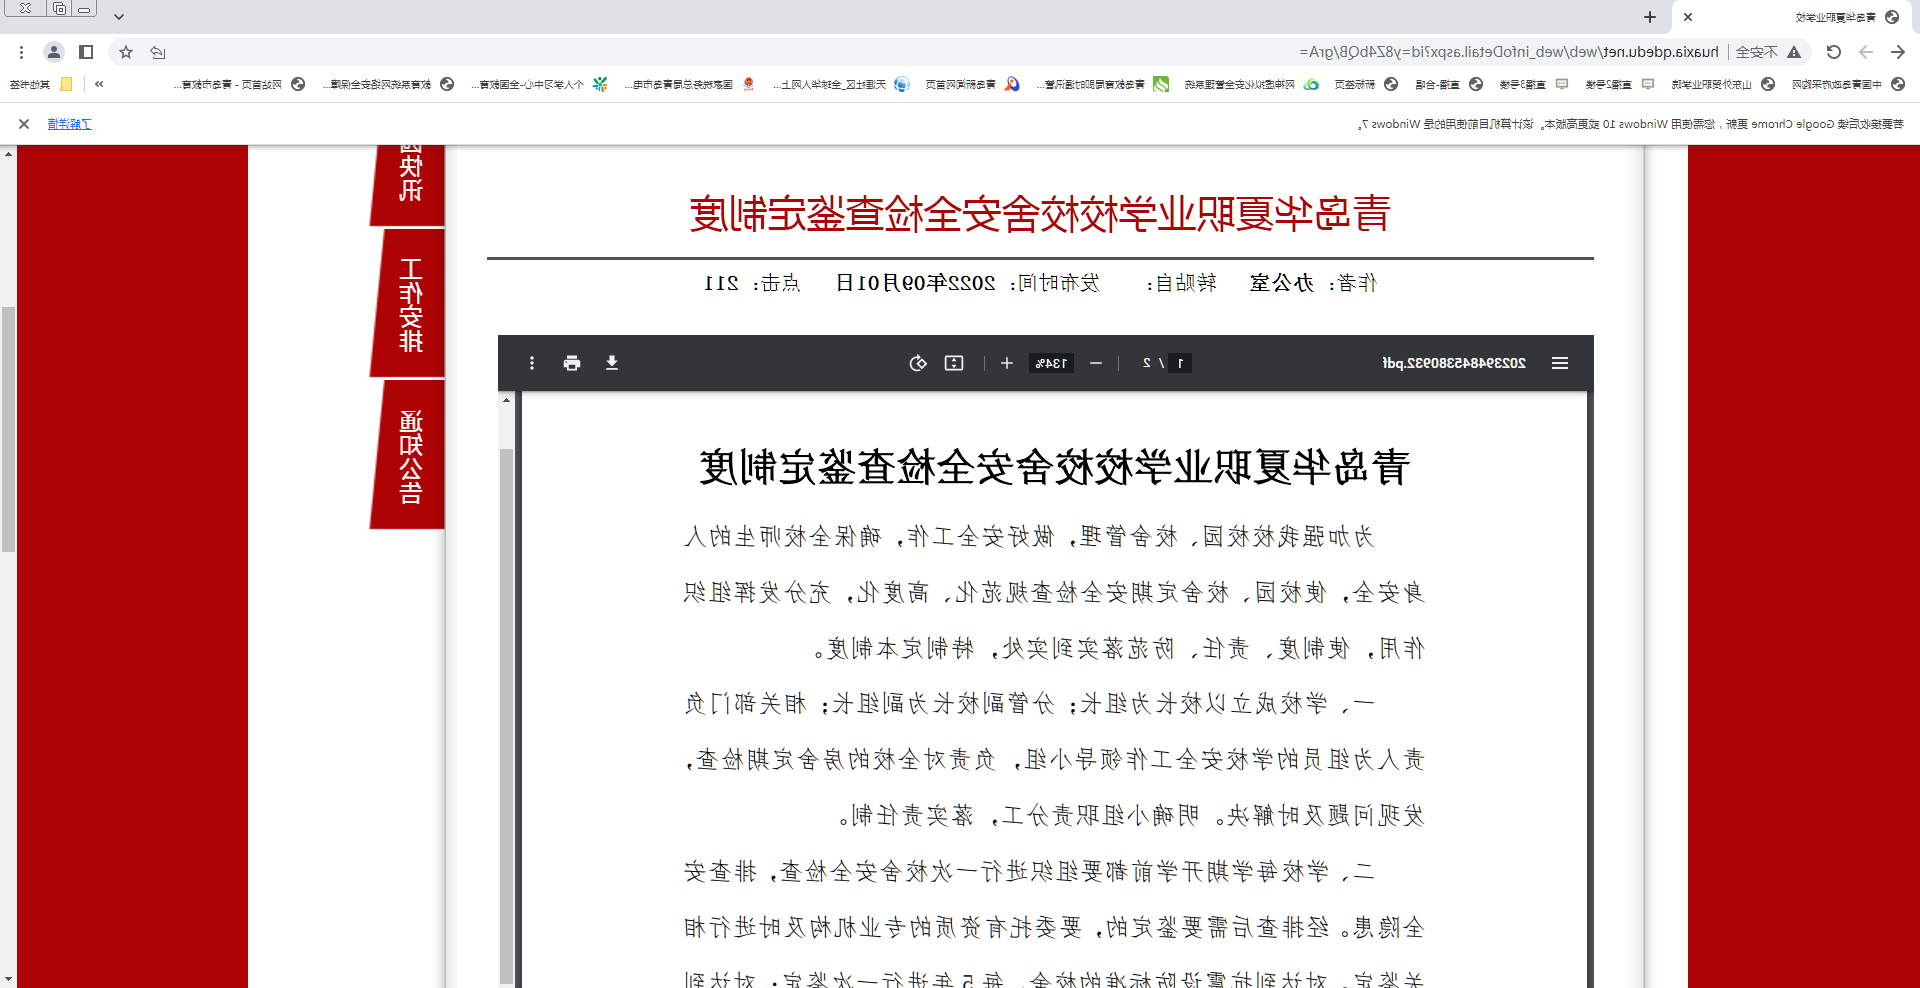Download the PDF file
1920x988 pixels.
tap(612, 363)
